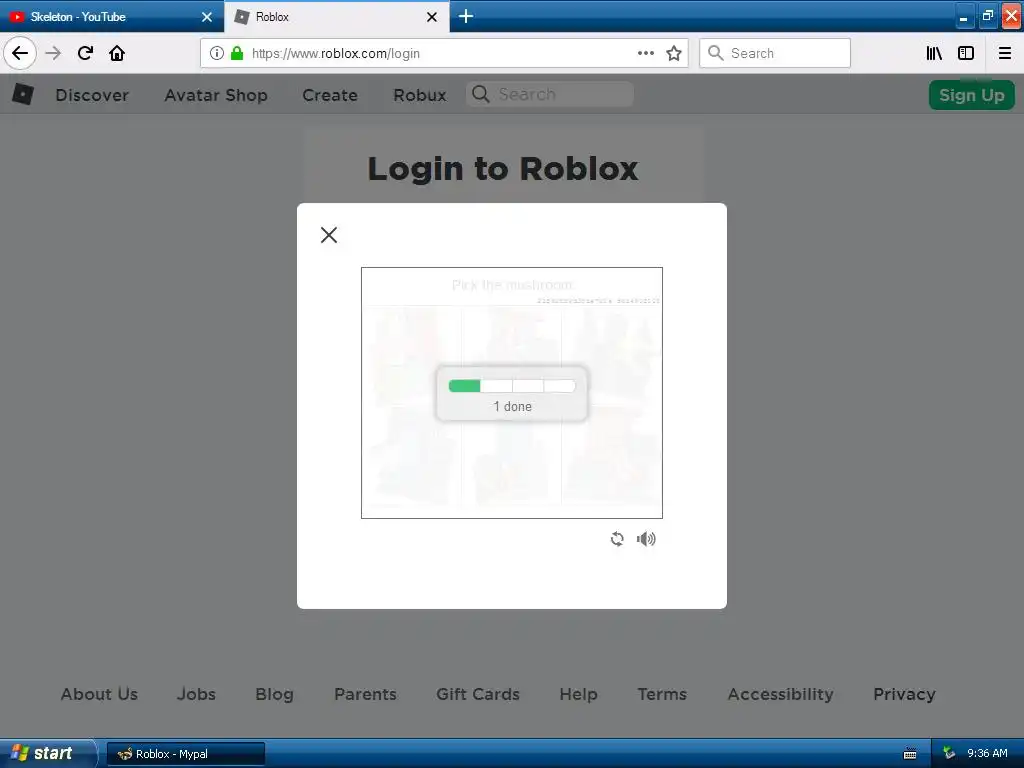Open the Avatar Shop menu item
The width and height of the screenshot is (1024, 768).
(216, 95)
